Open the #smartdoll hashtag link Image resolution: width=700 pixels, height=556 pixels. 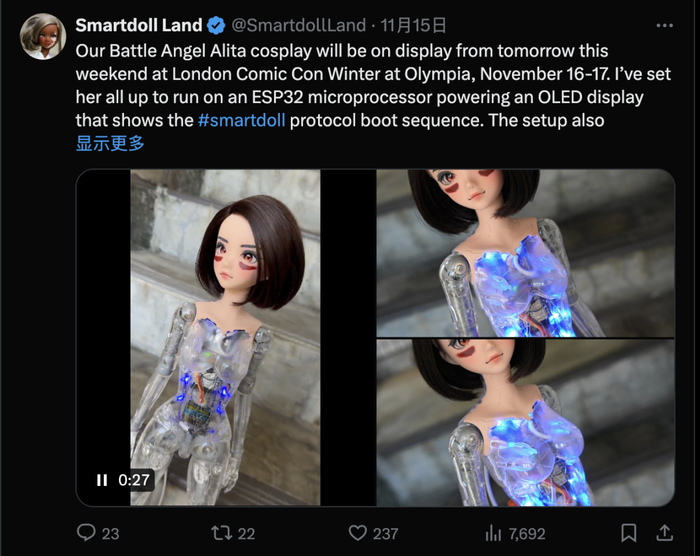point(242,120)
